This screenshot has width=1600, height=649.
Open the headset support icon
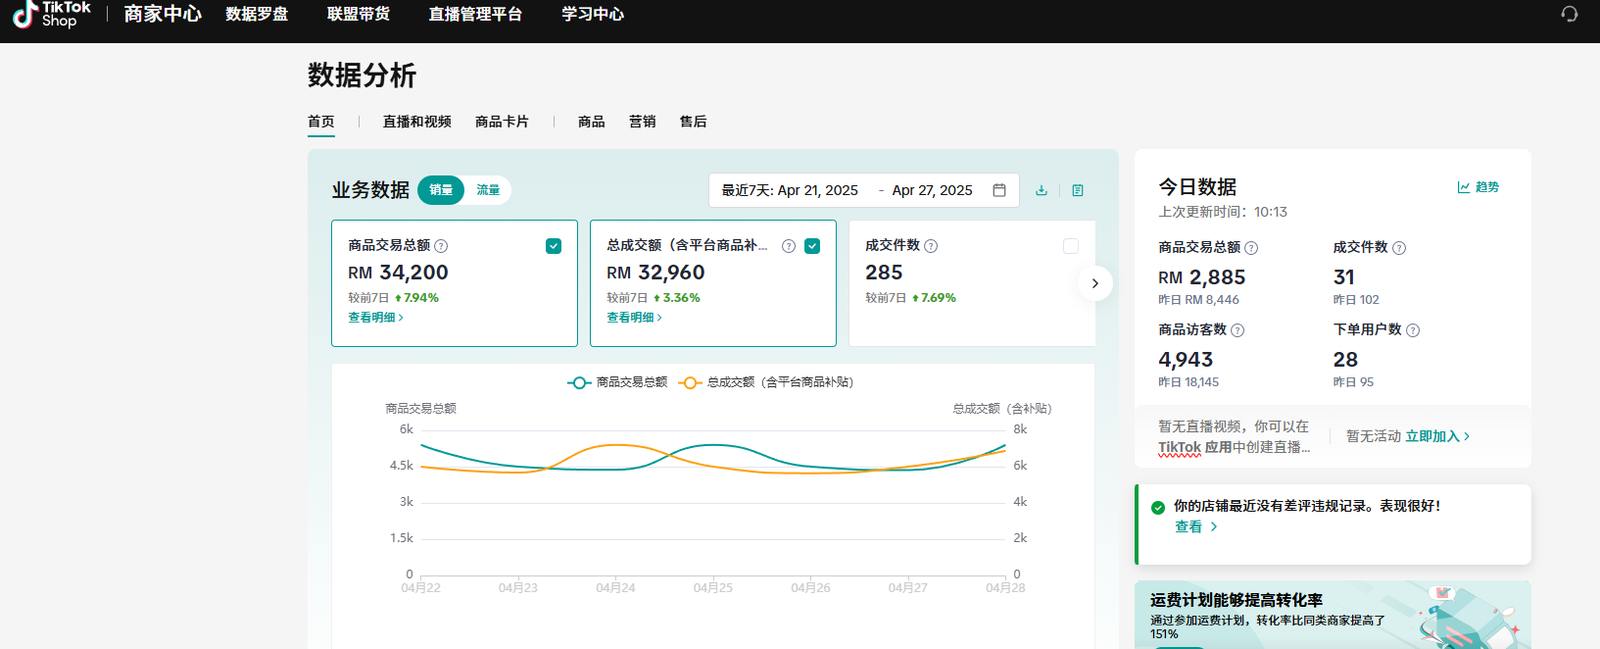(1569, 14)
